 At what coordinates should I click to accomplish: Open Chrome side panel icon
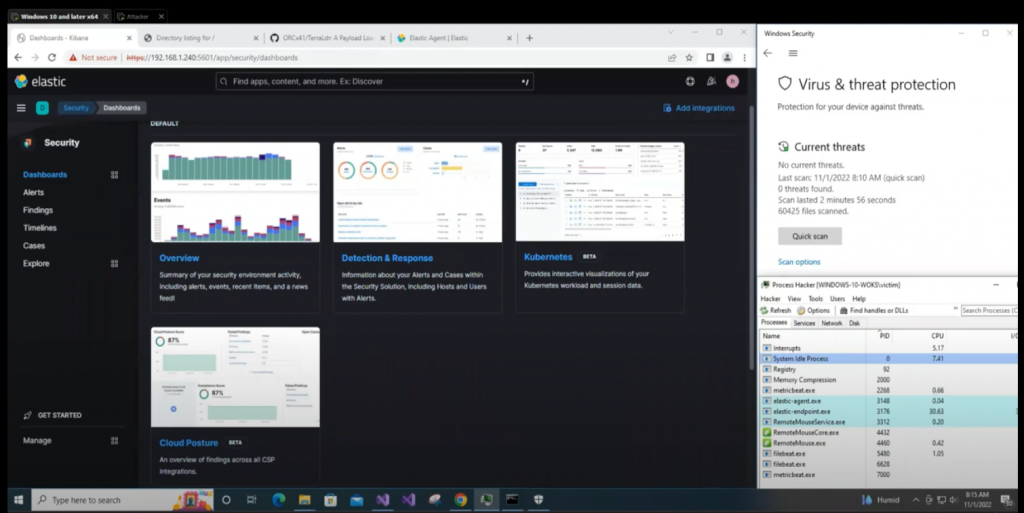[x=710, y=57]
